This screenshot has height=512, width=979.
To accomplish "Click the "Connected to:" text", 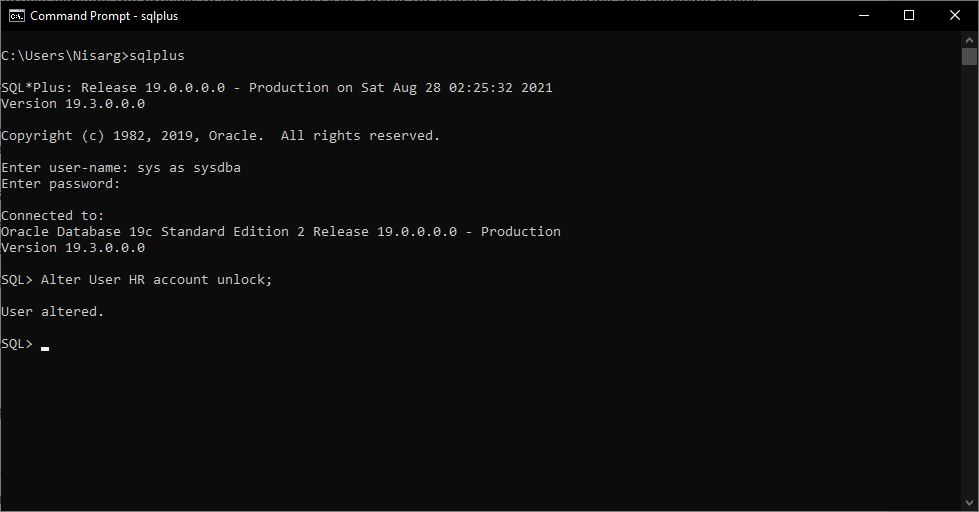I will click(52, 216).
